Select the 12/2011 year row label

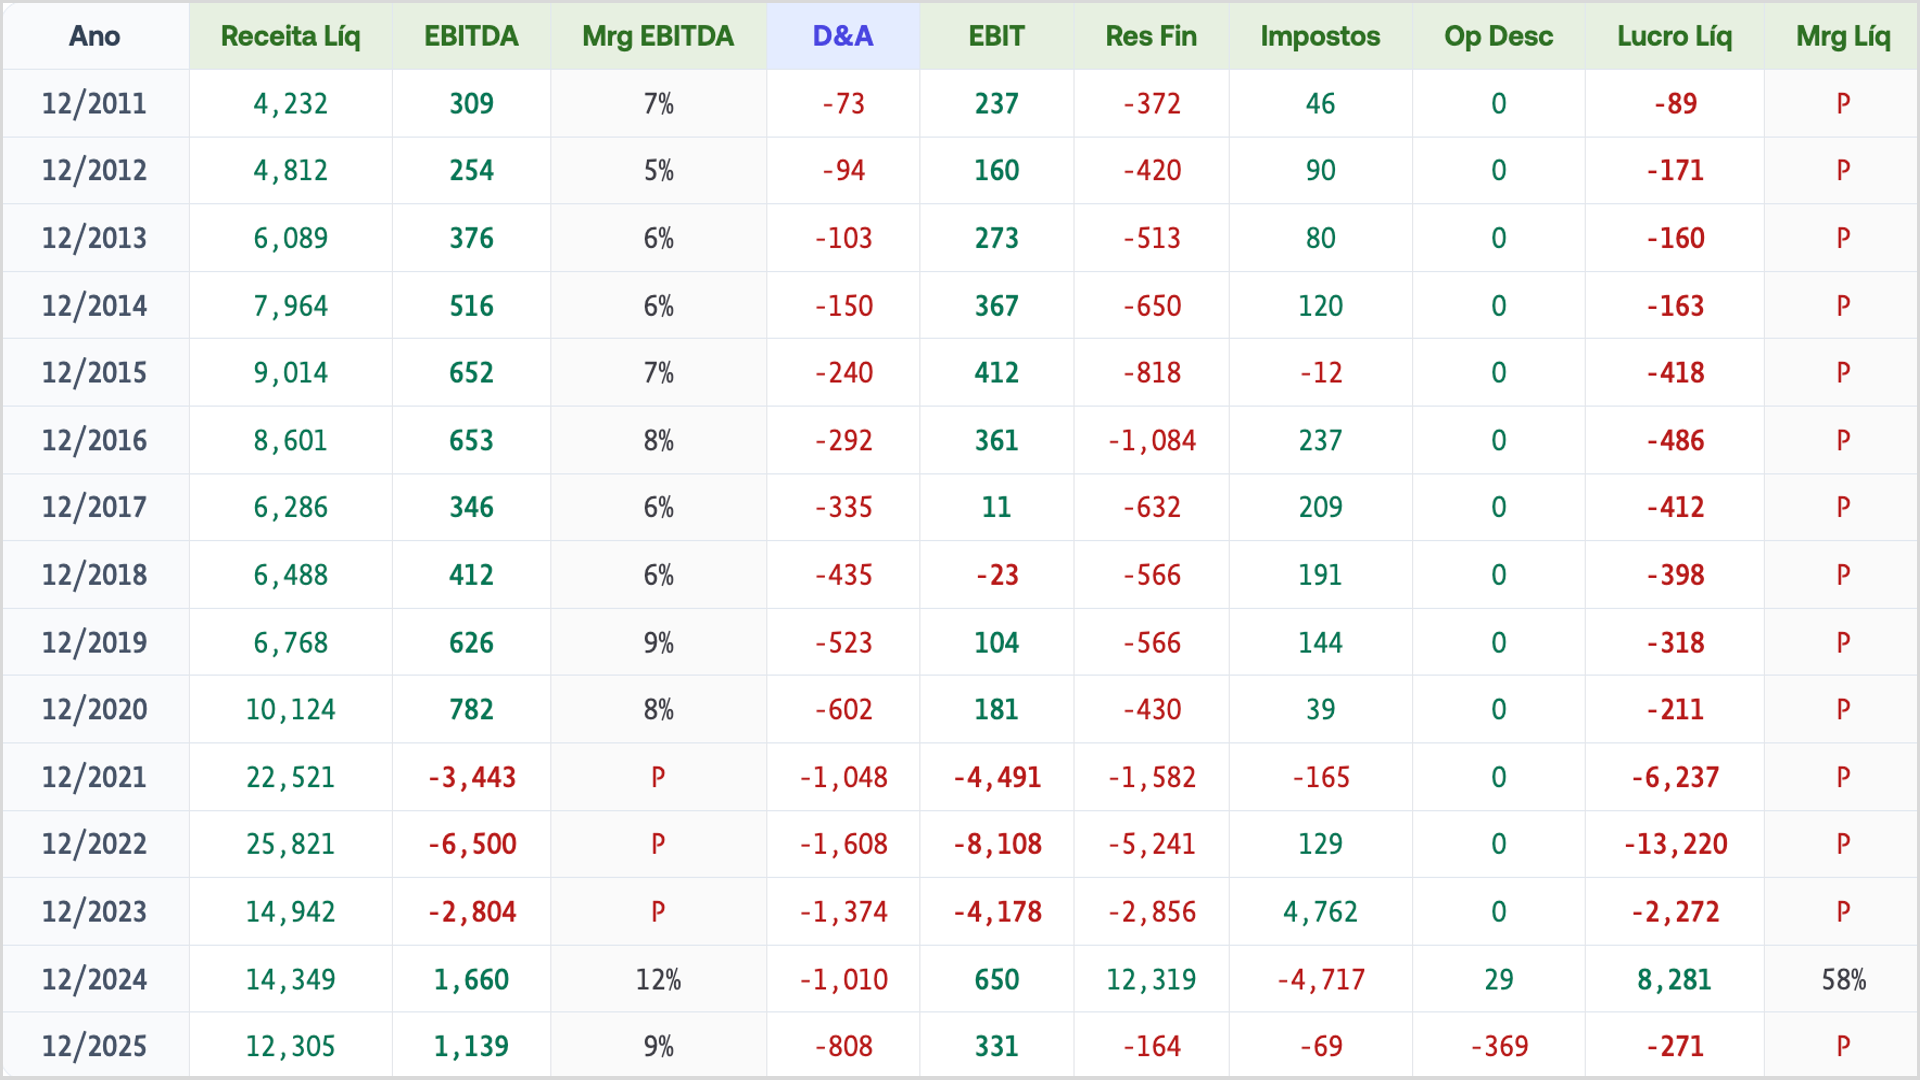pyautogui.click(x=95, y=103)
